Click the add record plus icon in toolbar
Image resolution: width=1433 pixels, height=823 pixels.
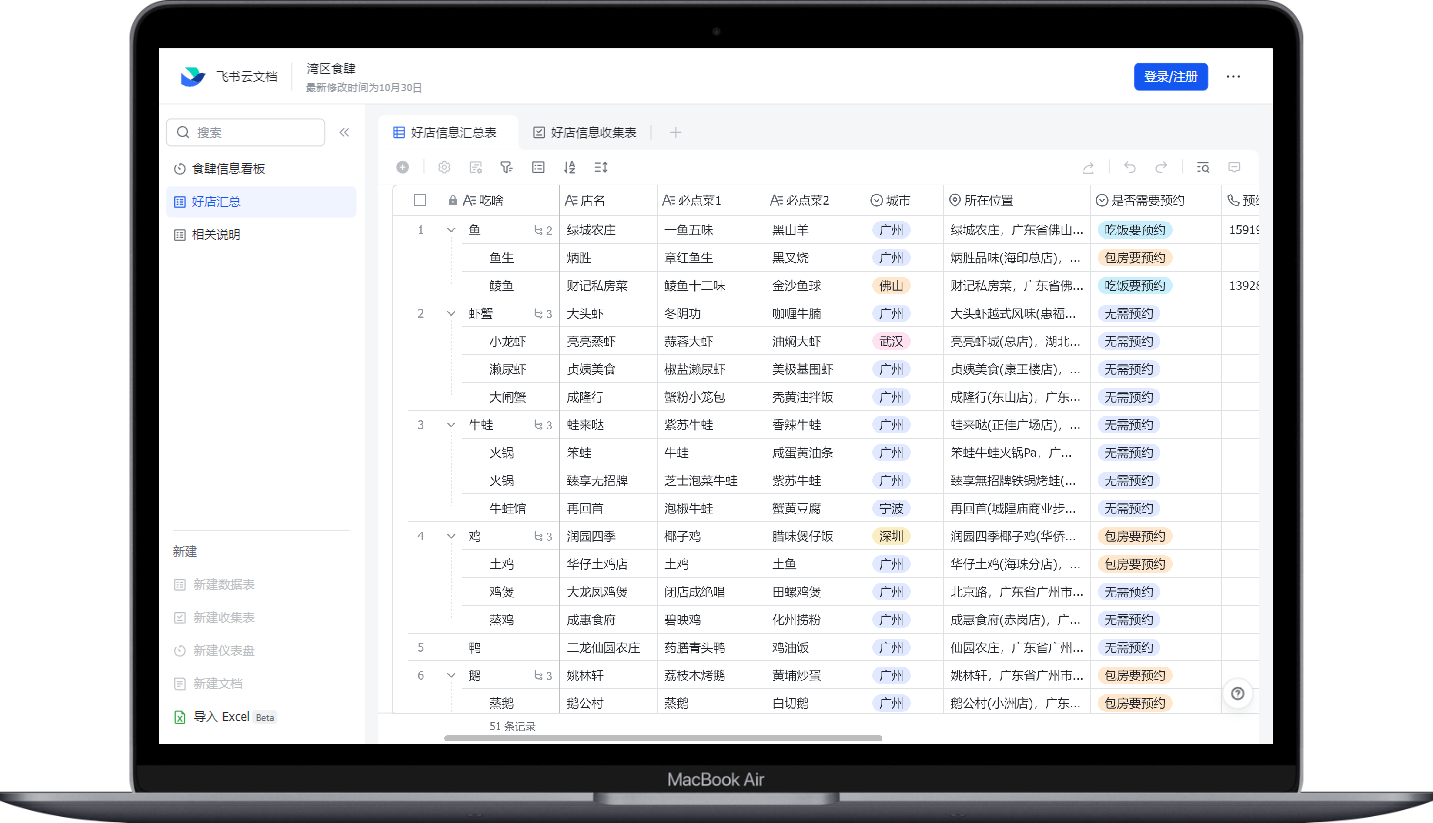[402, 168]
